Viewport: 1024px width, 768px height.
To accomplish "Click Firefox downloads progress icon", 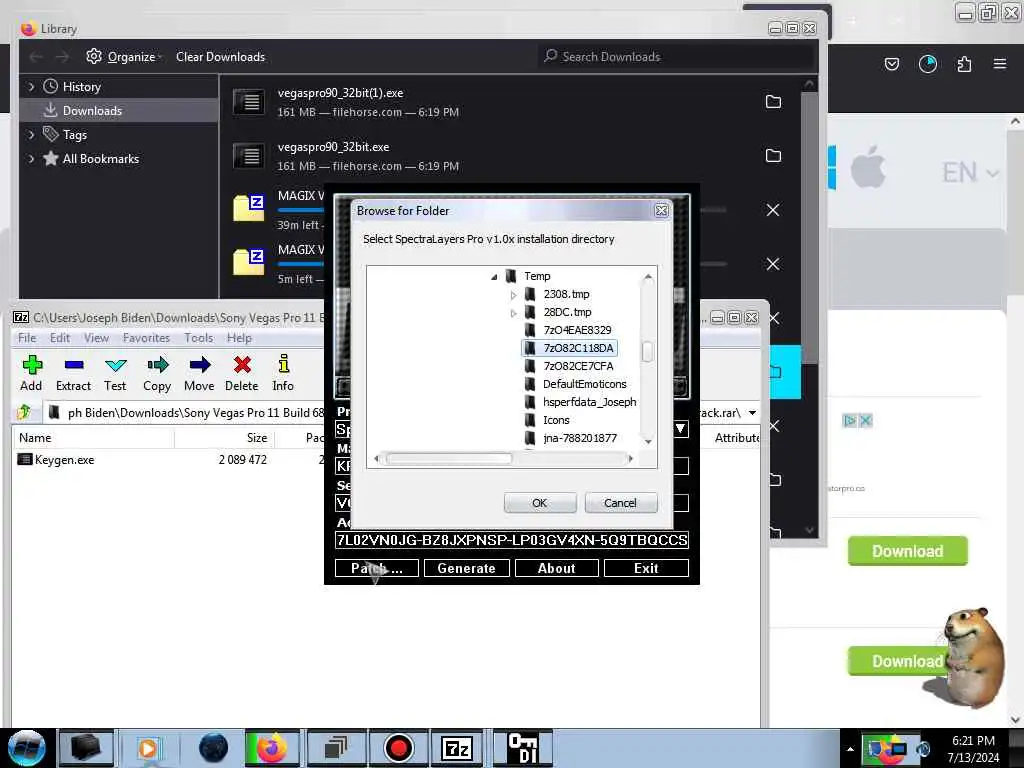I will point(928,64).
